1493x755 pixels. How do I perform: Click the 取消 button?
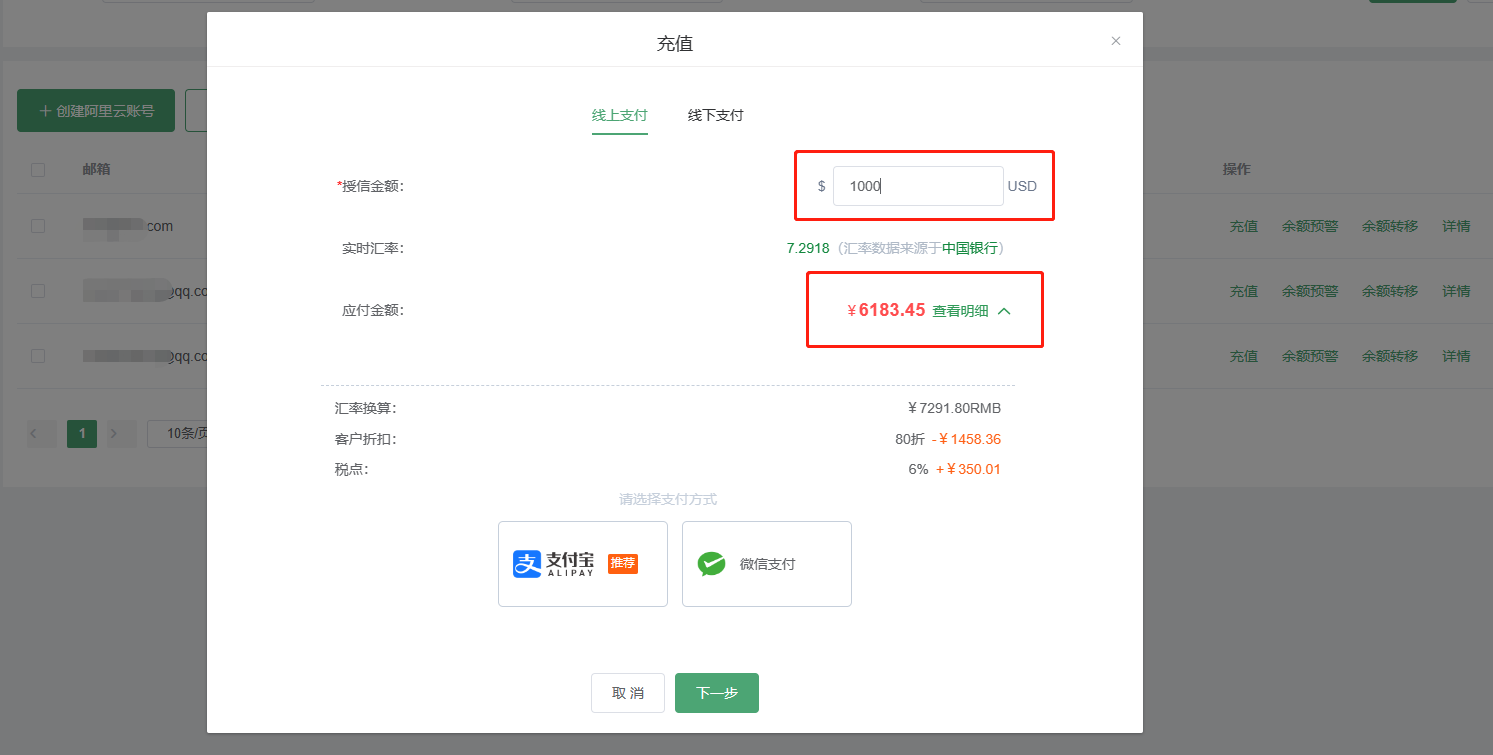tap(627, 693)
